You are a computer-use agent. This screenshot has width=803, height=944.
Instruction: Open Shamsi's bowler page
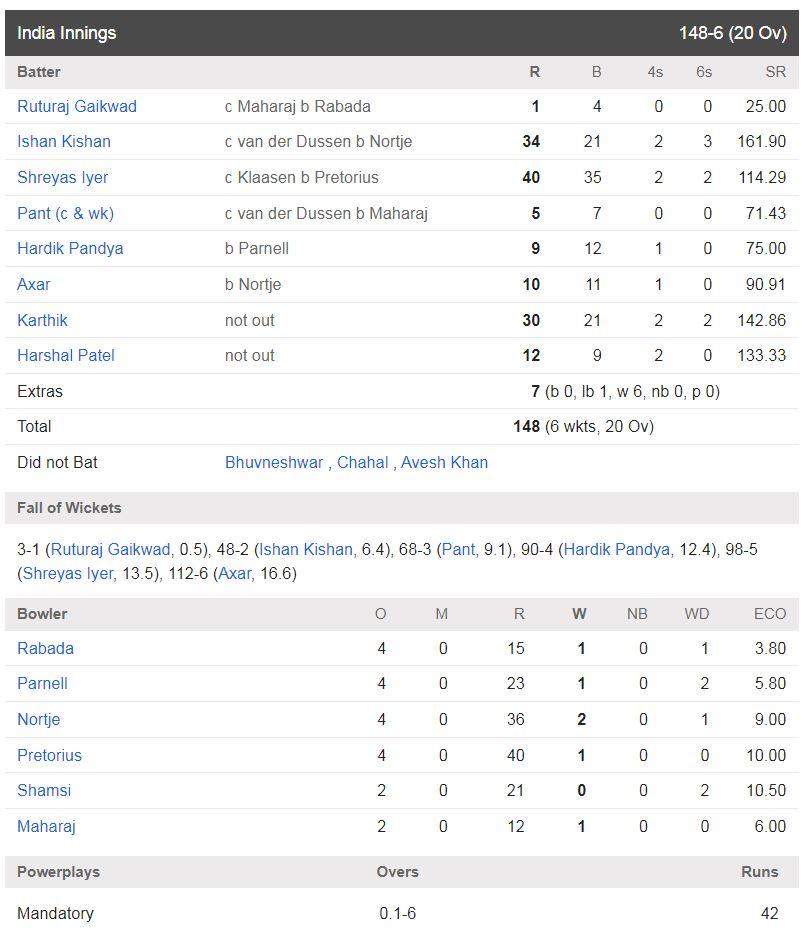[x=44, y=790]
